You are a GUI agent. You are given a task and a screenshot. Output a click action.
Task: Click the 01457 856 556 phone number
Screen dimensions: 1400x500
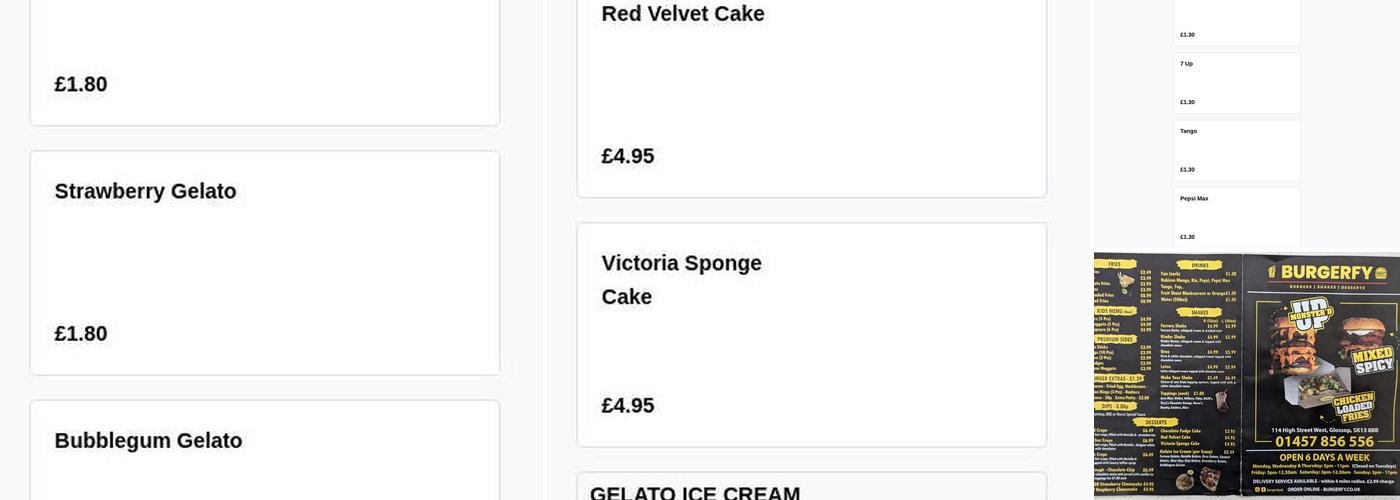(x=1324, y=441)
